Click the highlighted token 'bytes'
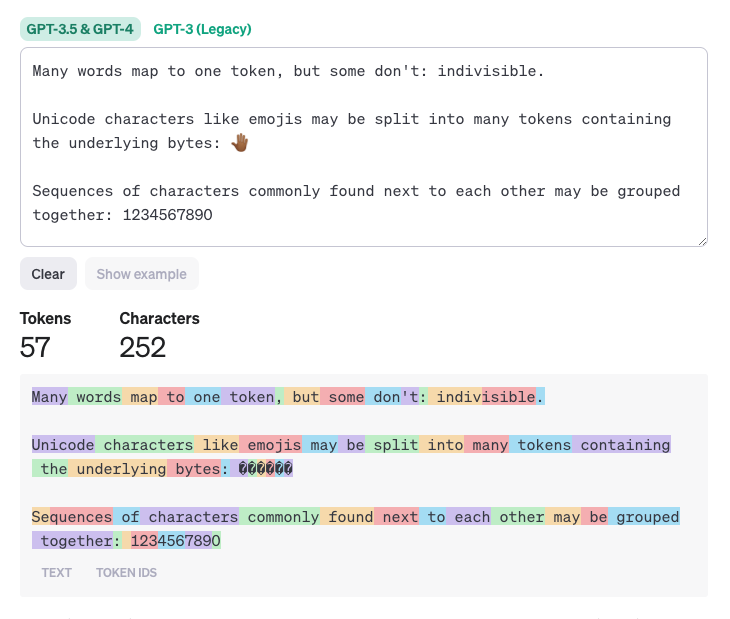Viewport: 730px width, 619px height. 194,469
